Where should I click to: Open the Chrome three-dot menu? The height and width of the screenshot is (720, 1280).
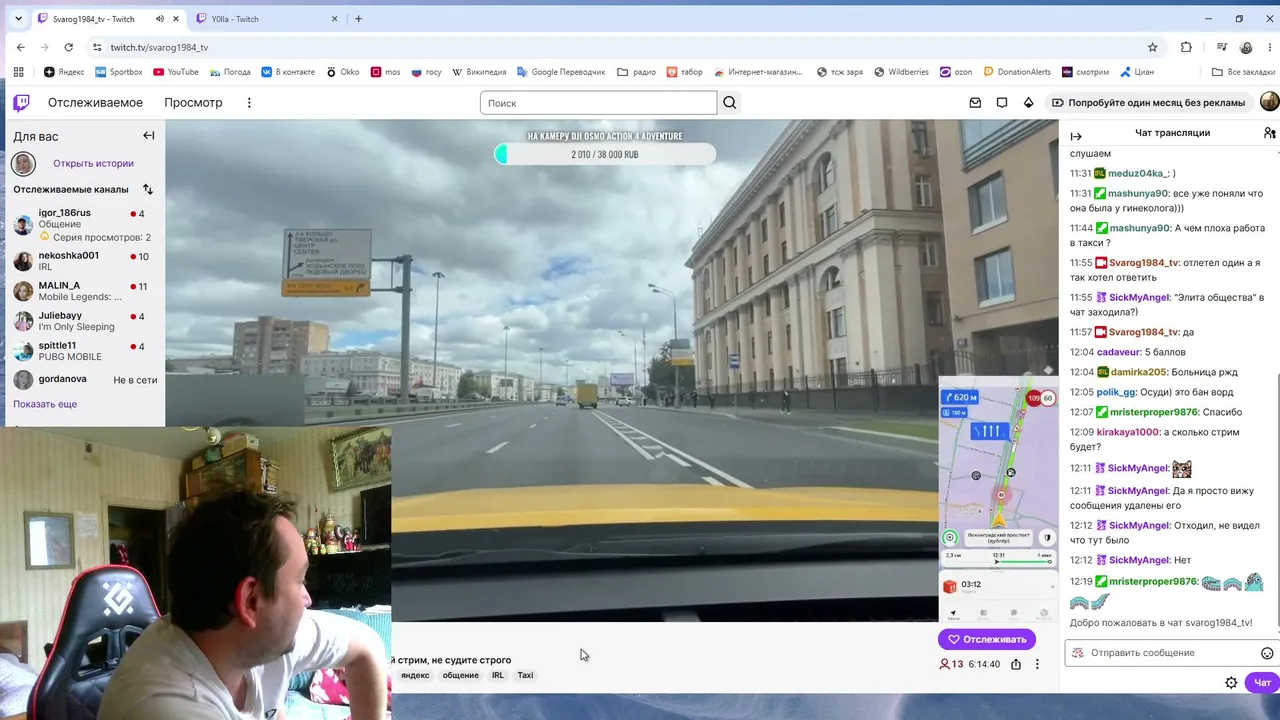[x=1268, y=47]
